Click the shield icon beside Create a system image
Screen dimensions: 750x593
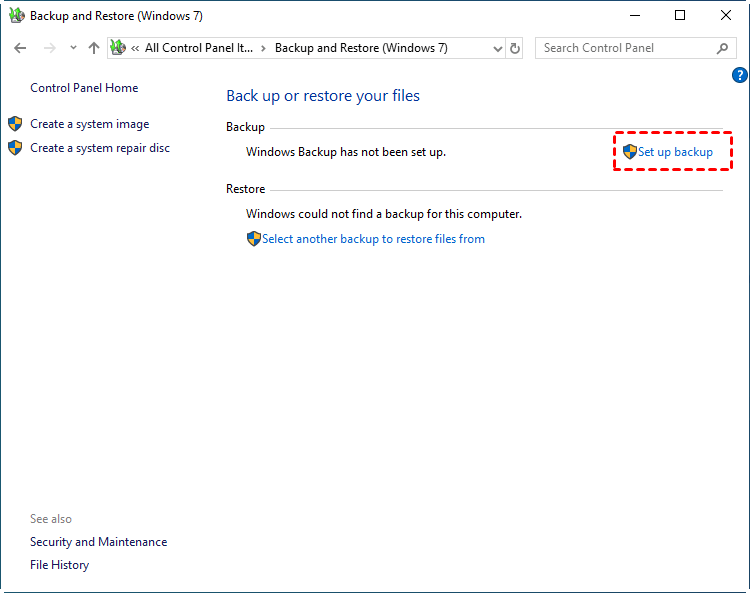pos(15,124)
